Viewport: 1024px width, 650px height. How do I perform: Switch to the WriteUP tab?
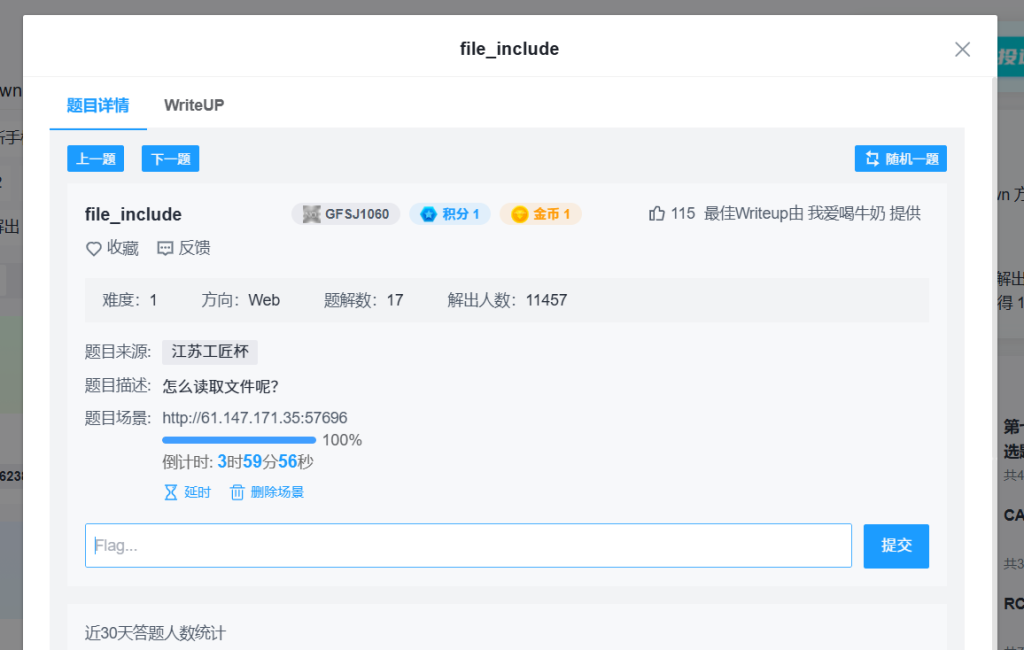click(194, 105)
